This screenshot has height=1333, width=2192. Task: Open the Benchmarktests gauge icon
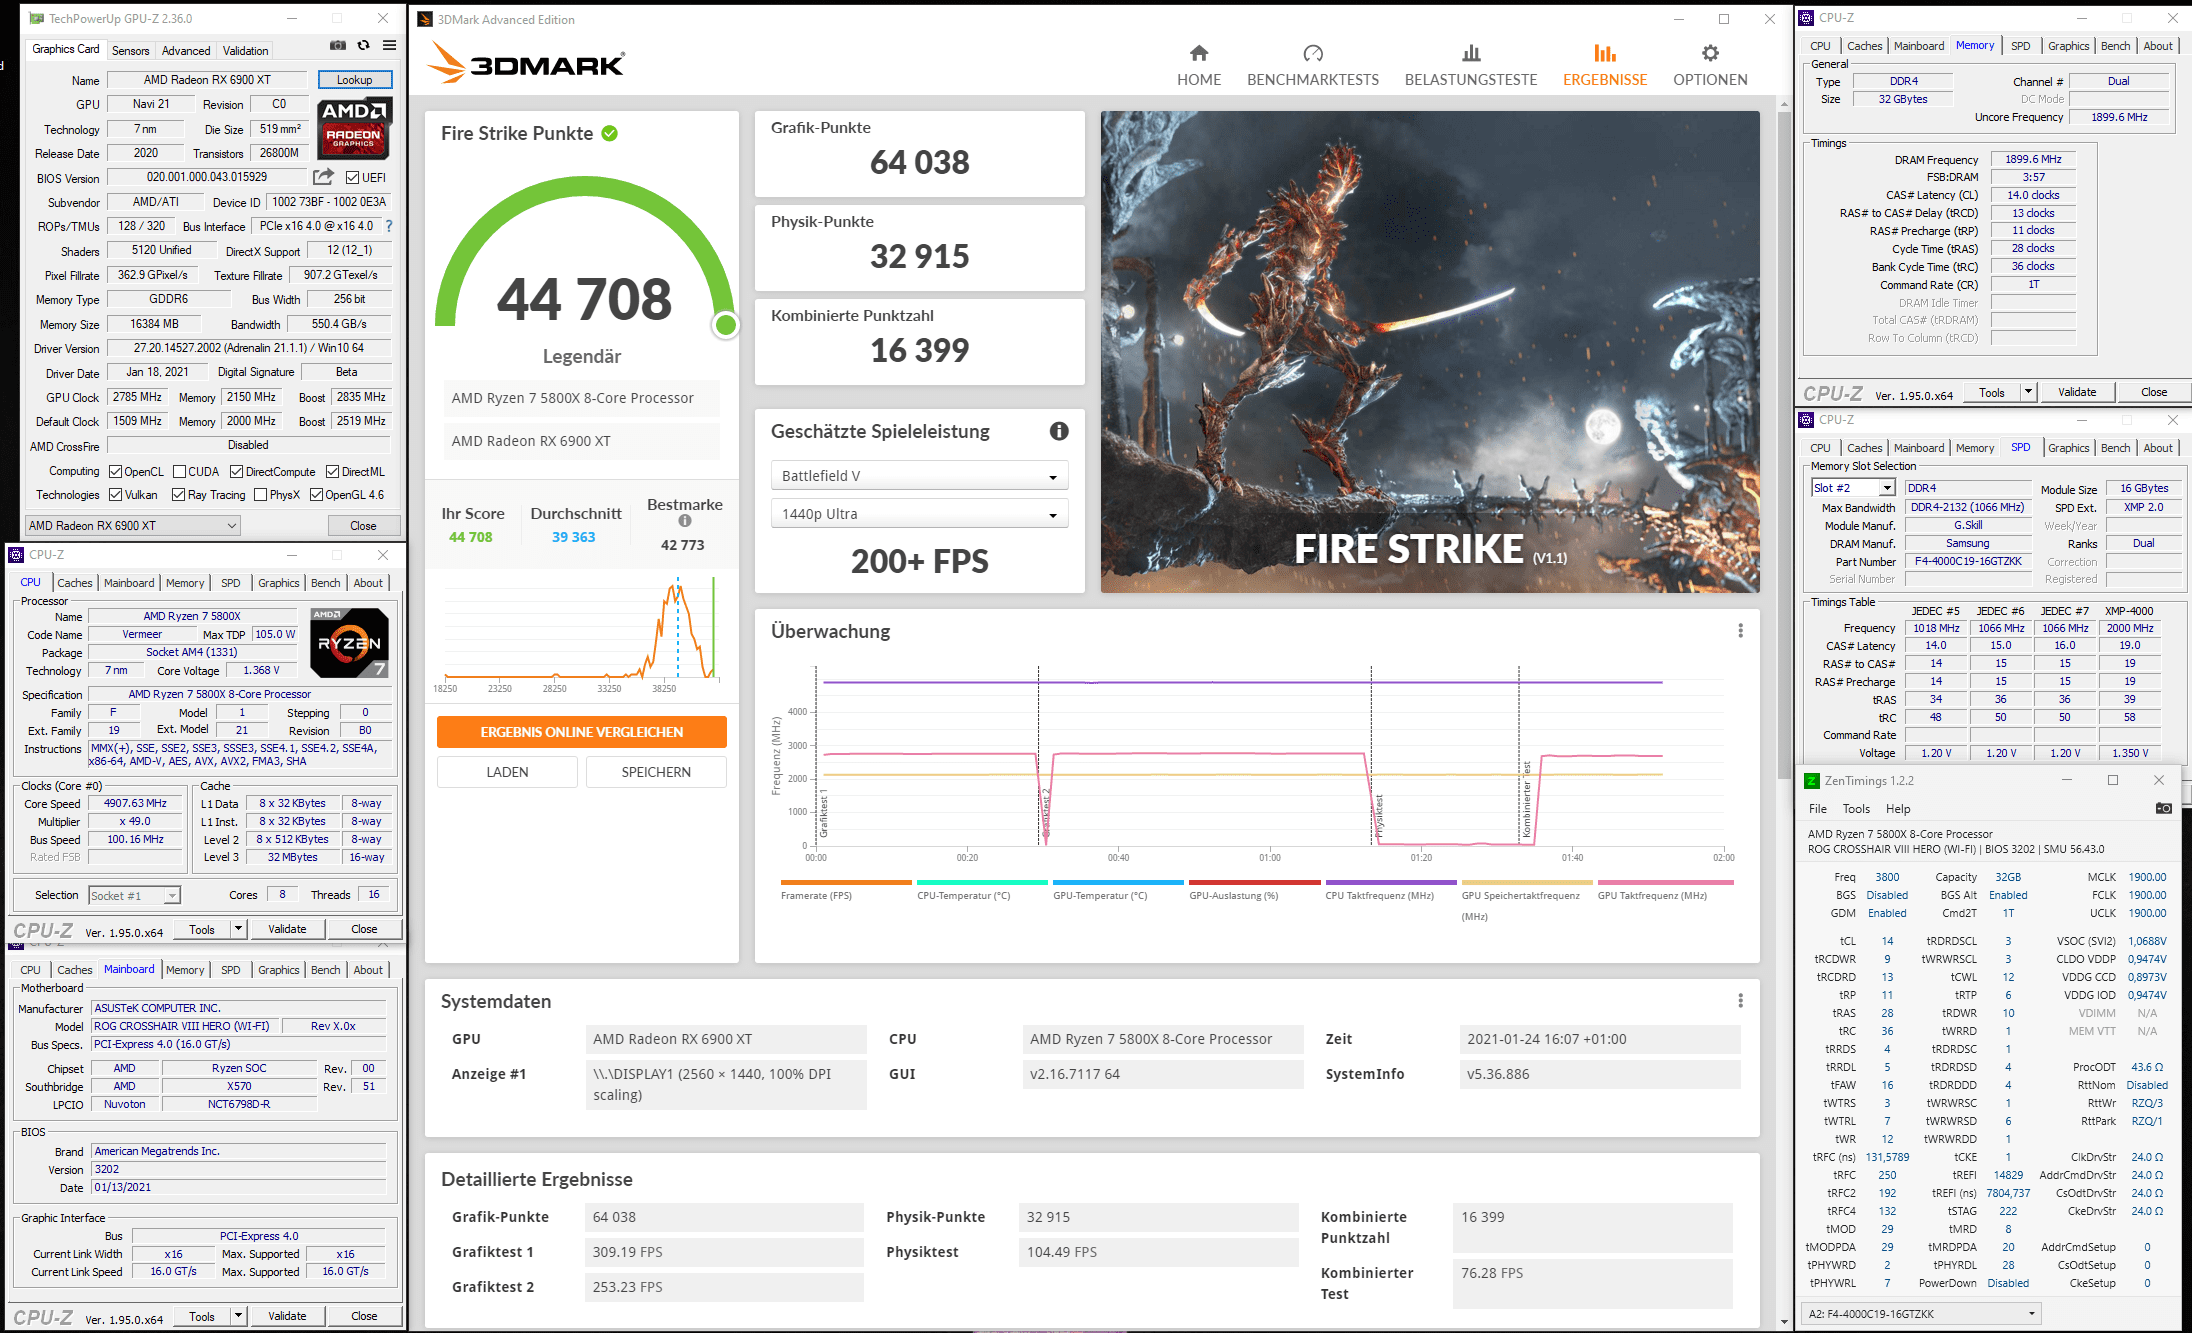1313,53
